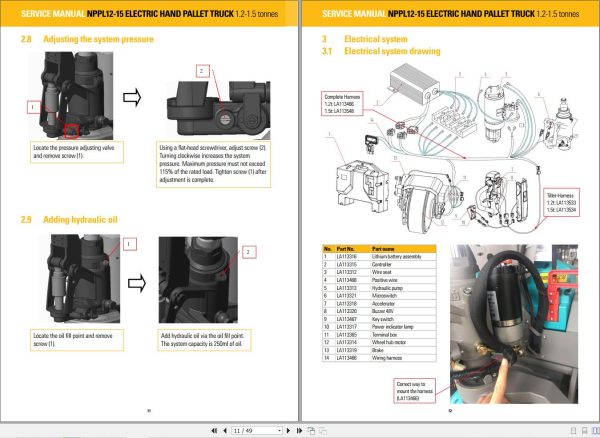Image resolution: width=600 pixels, height=438 pixels.
Task: Click the 'Wire seat' part row
Action: 379,272
